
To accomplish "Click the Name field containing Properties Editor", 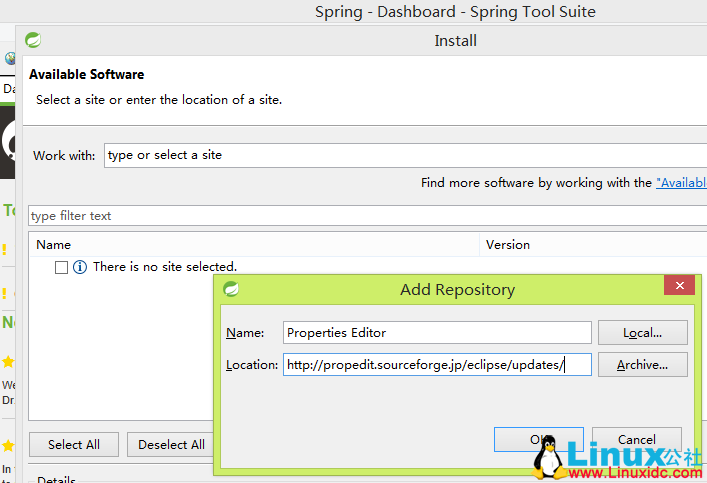I will pyautogui.click(x=437, y=332).
